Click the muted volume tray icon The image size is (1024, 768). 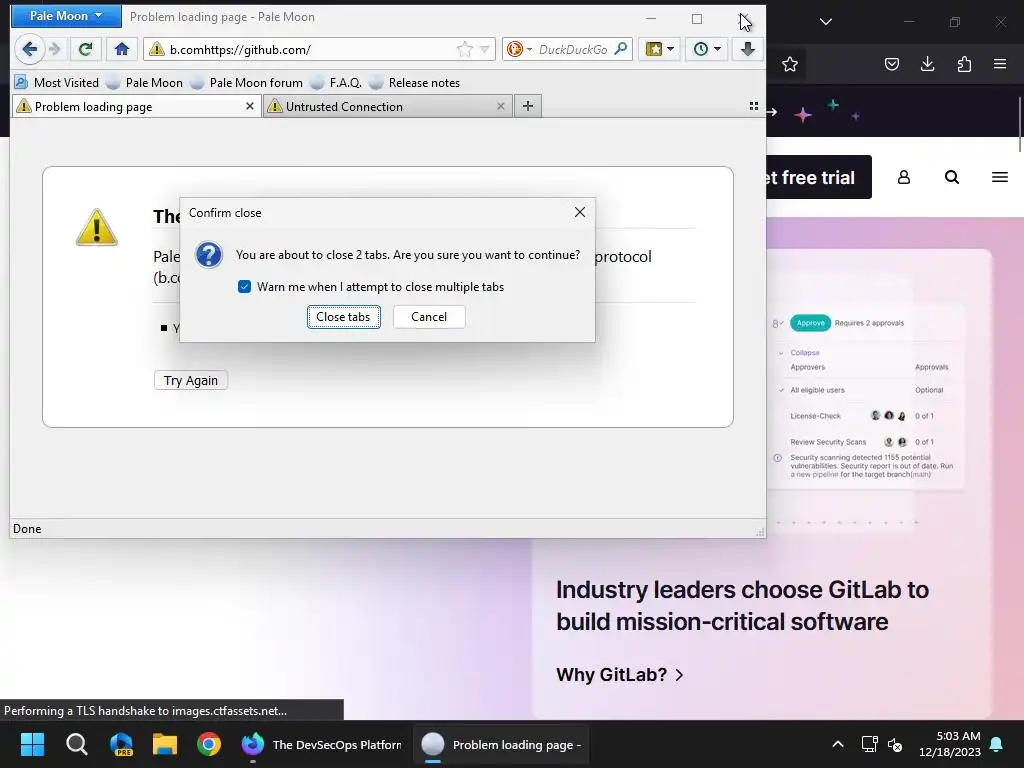coord(895,744)
